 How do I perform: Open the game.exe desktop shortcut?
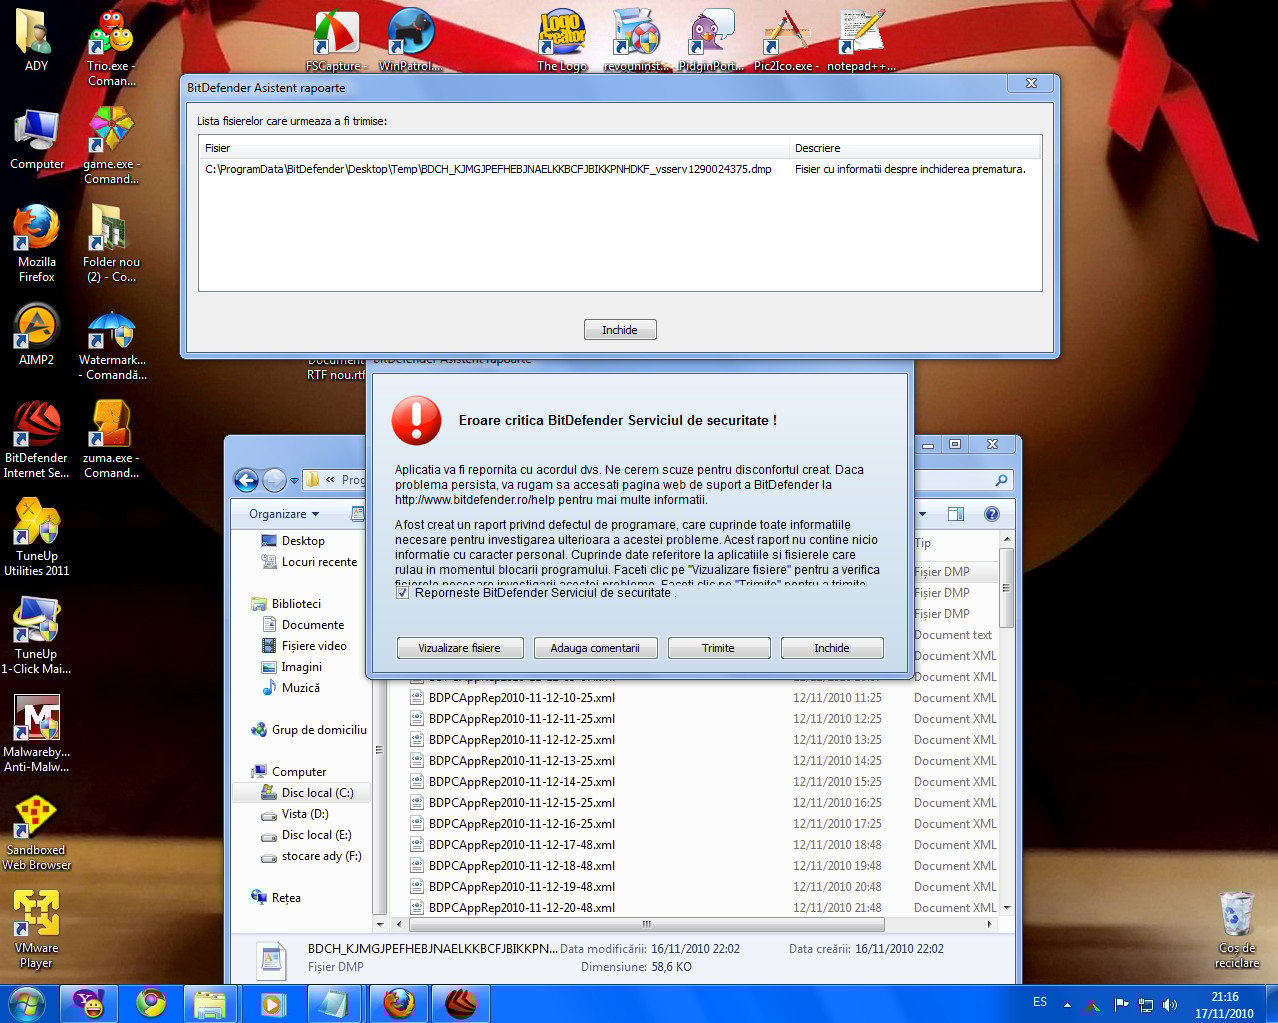111,145
